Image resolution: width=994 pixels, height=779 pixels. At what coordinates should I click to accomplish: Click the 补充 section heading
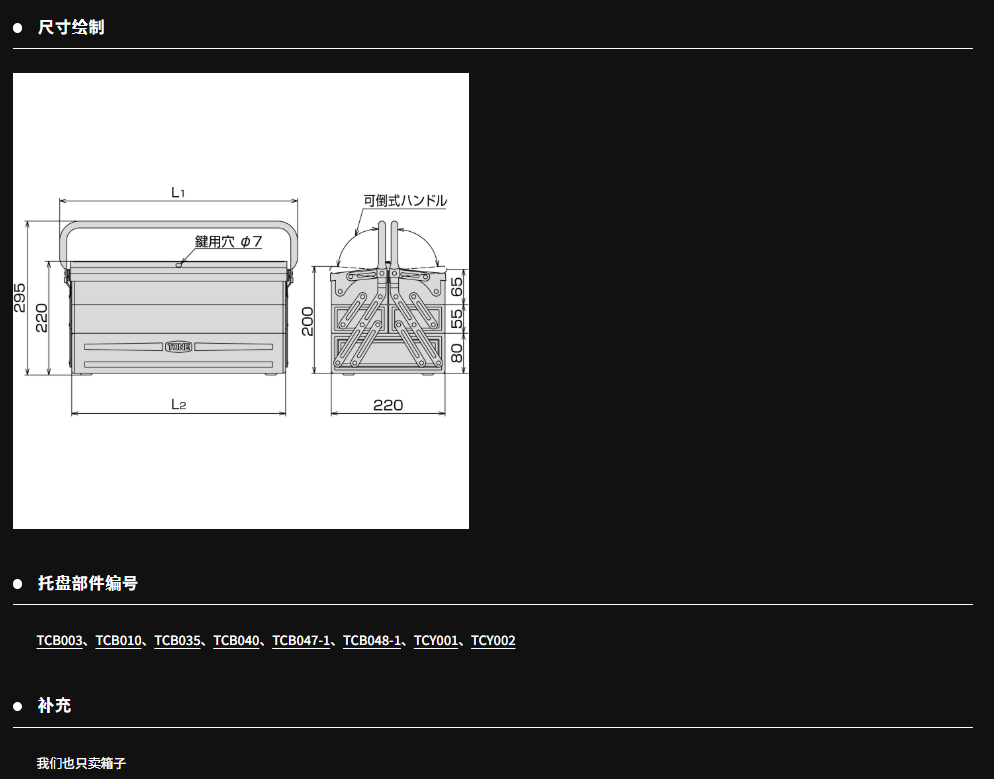tap(55, 706)
